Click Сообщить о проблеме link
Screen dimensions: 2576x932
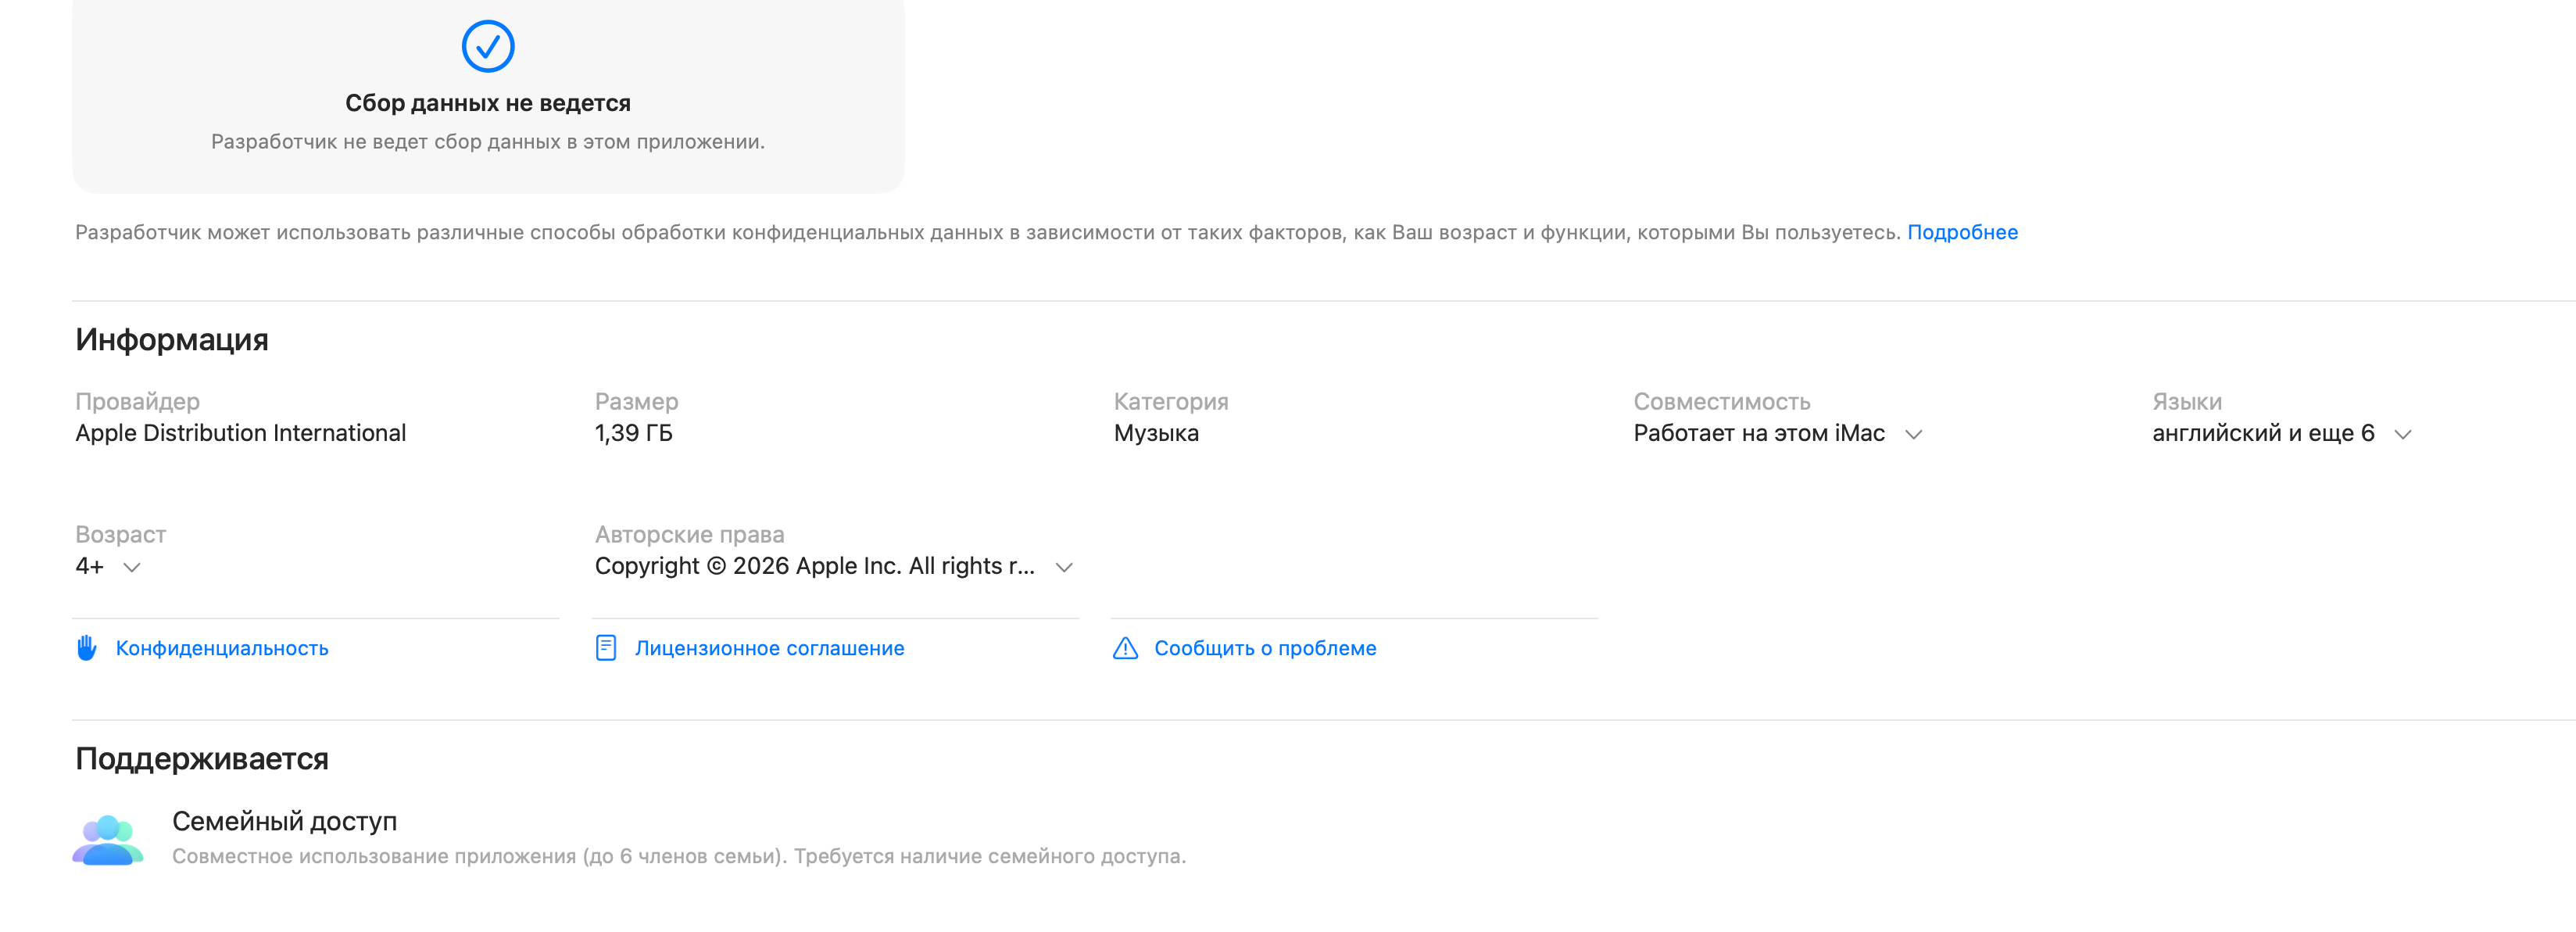1264,648
